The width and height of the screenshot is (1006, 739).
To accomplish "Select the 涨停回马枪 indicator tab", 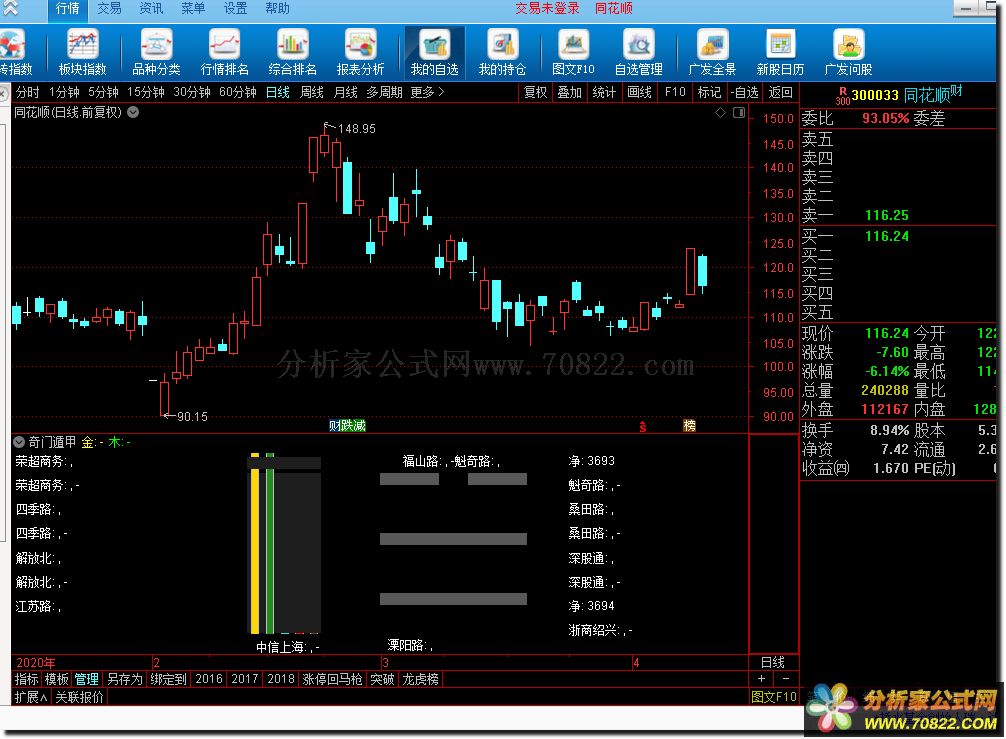I will tap(332, 679).
